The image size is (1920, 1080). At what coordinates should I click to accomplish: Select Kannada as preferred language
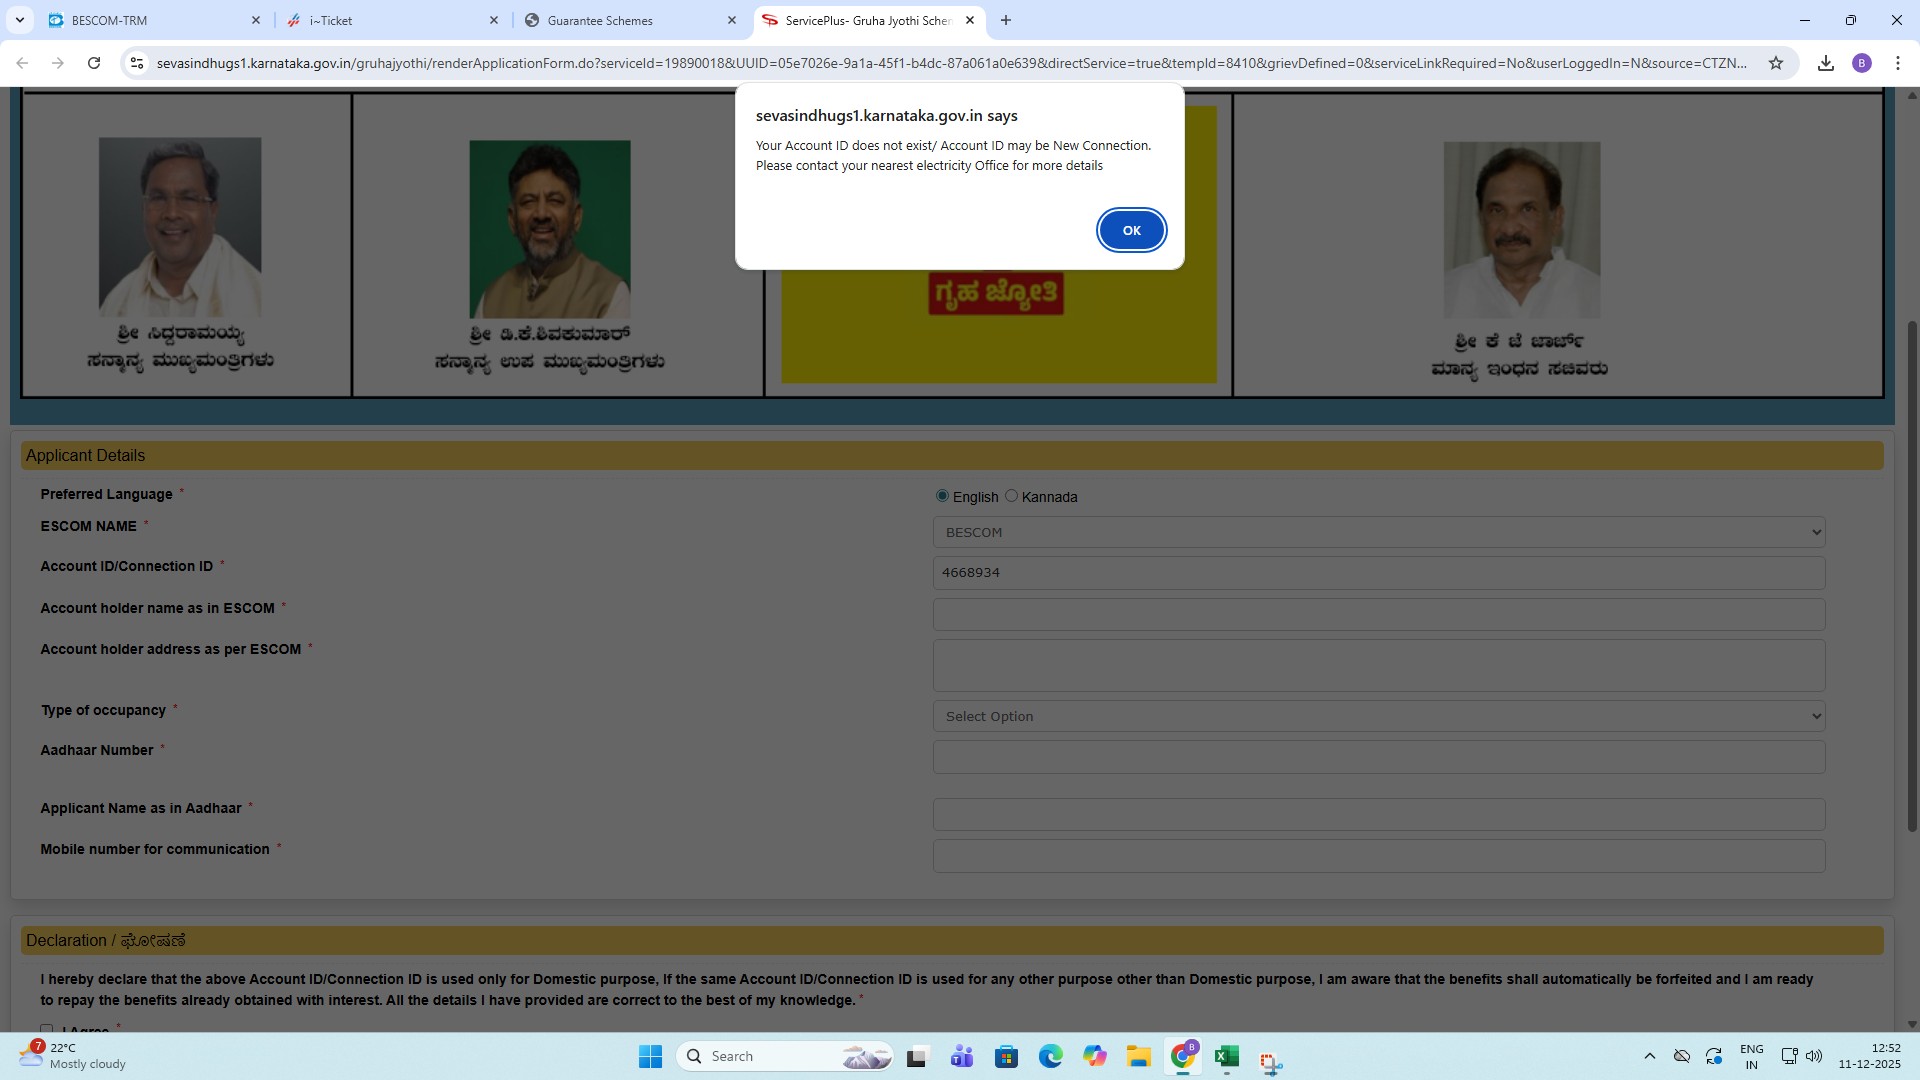tap(1011, 496)
